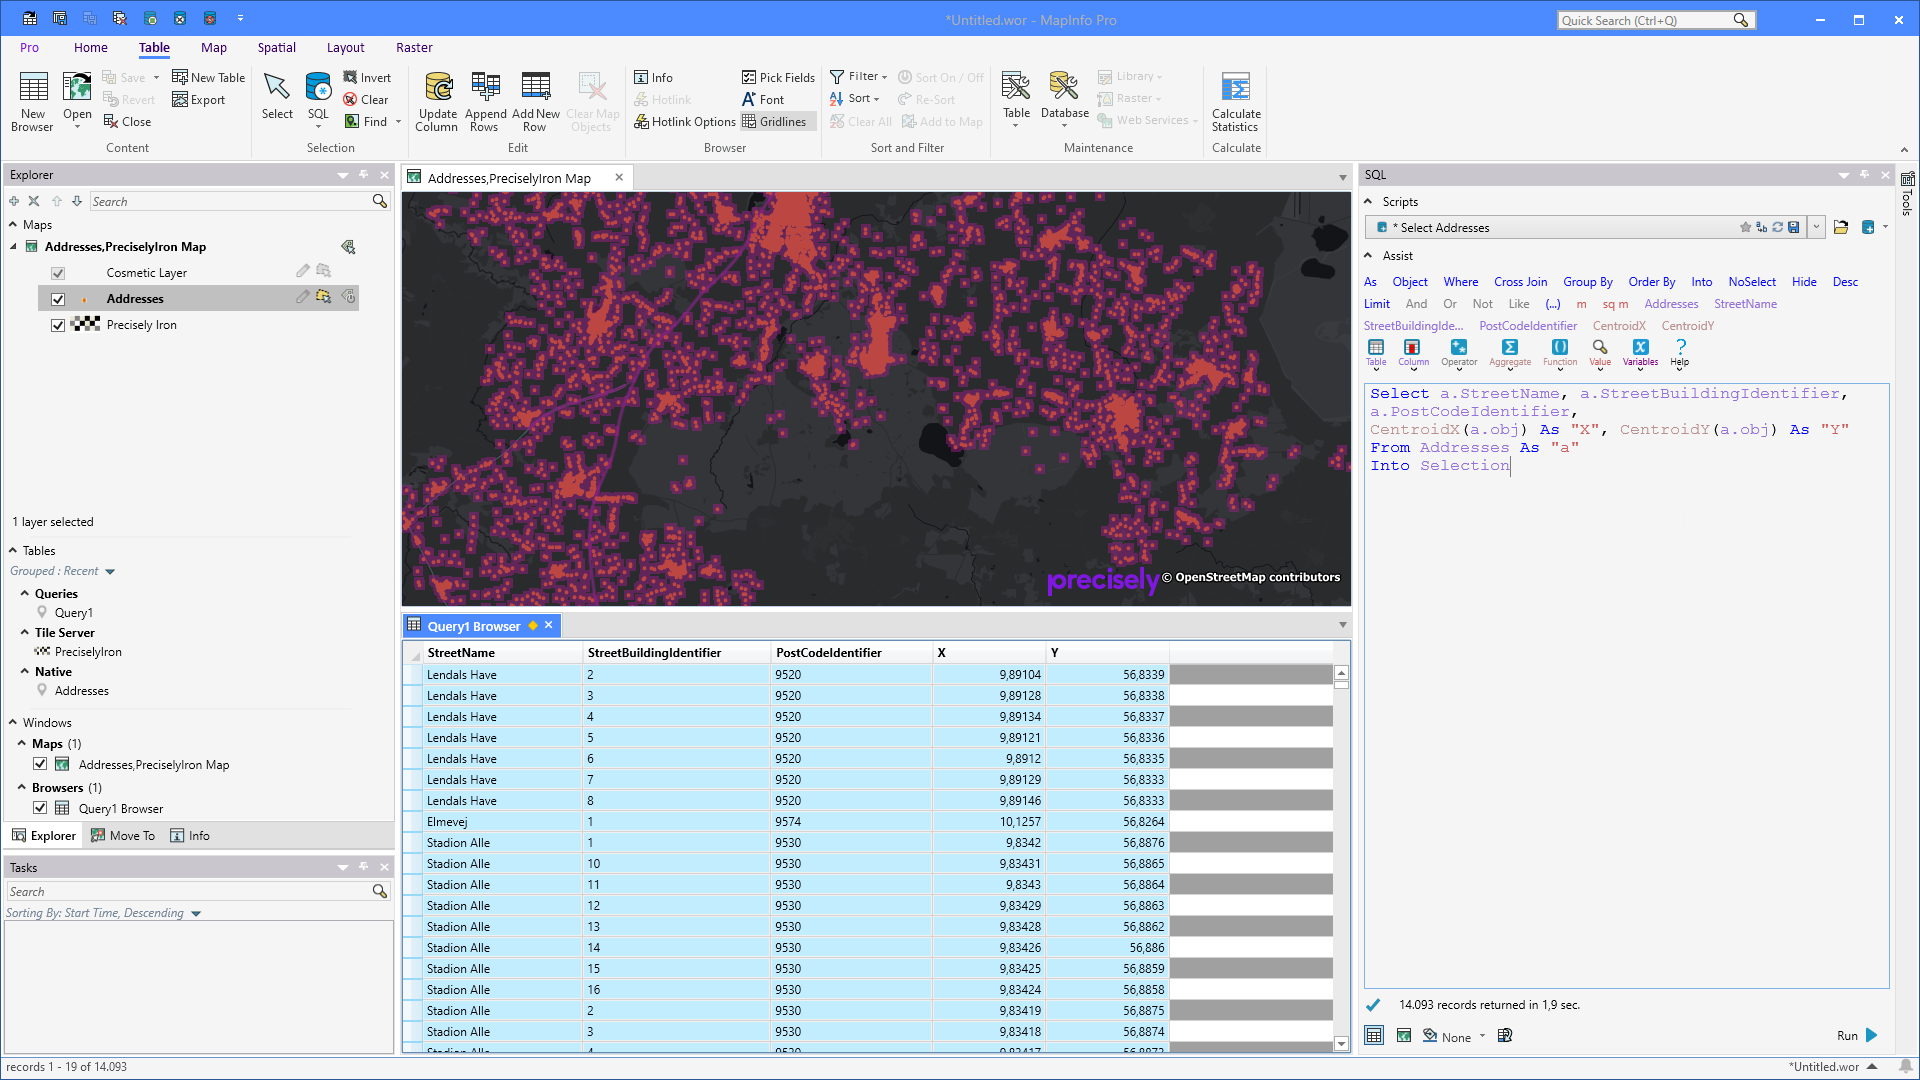The image size is (1920, 1080).
Task: Switch to the Map ribbon tab
Action: [x=214, y=47]
